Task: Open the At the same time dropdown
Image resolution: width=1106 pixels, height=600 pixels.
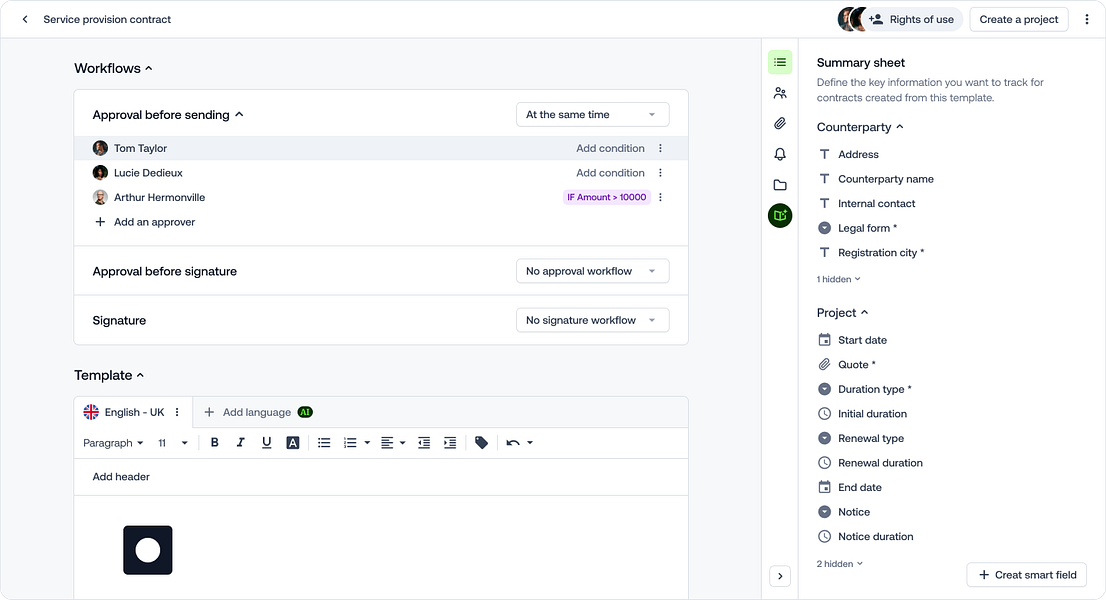Action: [592, 115]
